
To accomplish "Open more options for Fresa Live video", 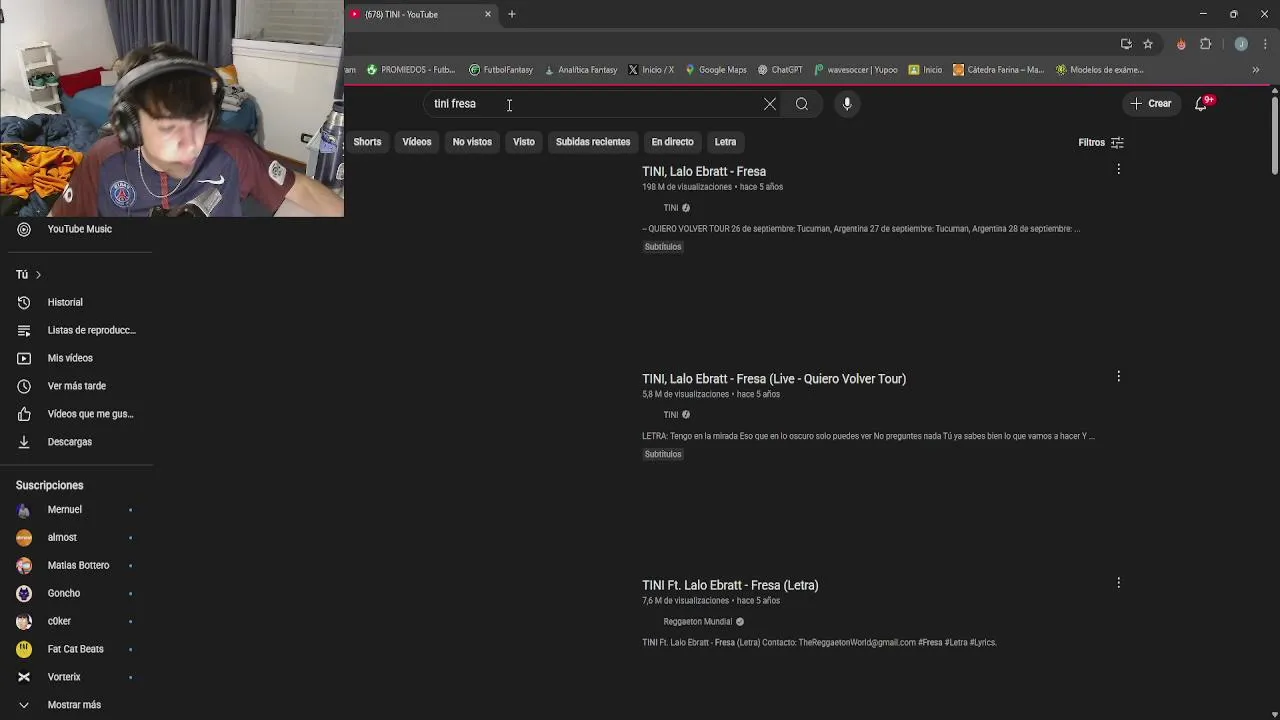I will 1118,376.
